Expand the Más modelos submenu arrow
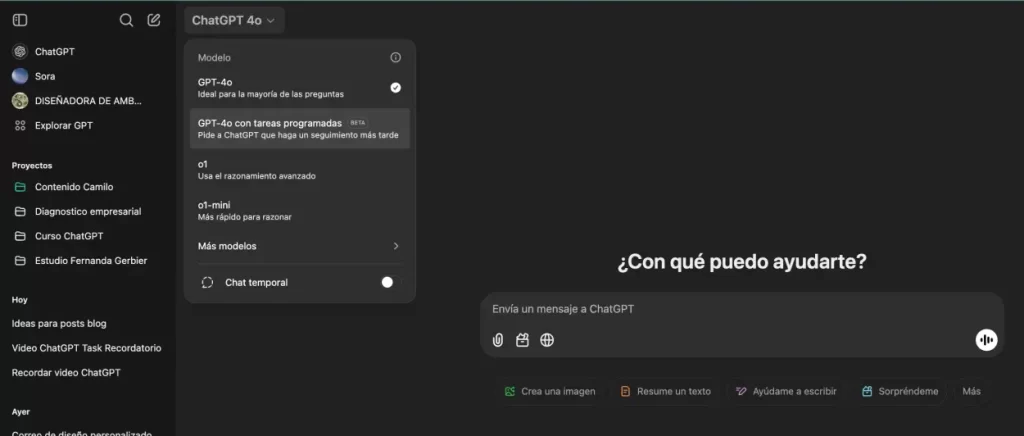Viewport: 1024px width, 436px height. click(396, 246)
